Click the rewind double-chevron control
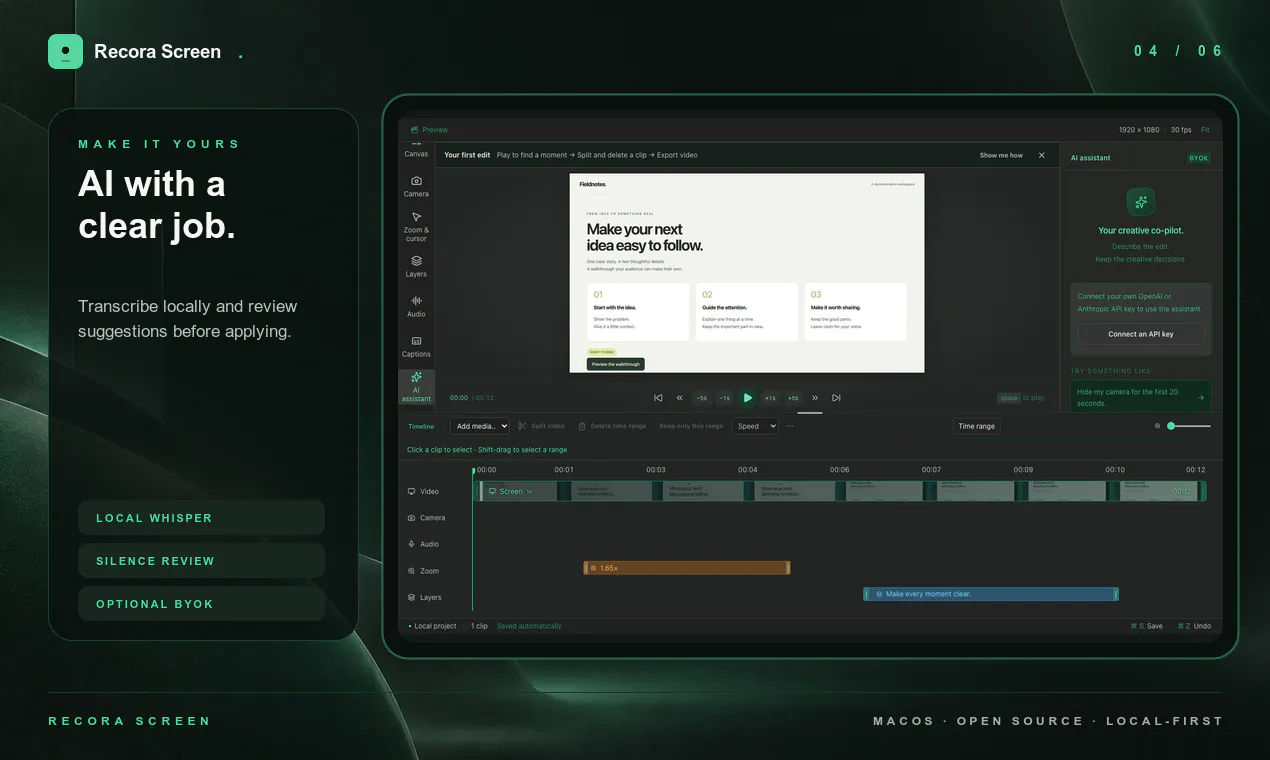Image resolution: width=1270 pixels, height=760 pixels. pyautogui.click(x=680, y=398)
